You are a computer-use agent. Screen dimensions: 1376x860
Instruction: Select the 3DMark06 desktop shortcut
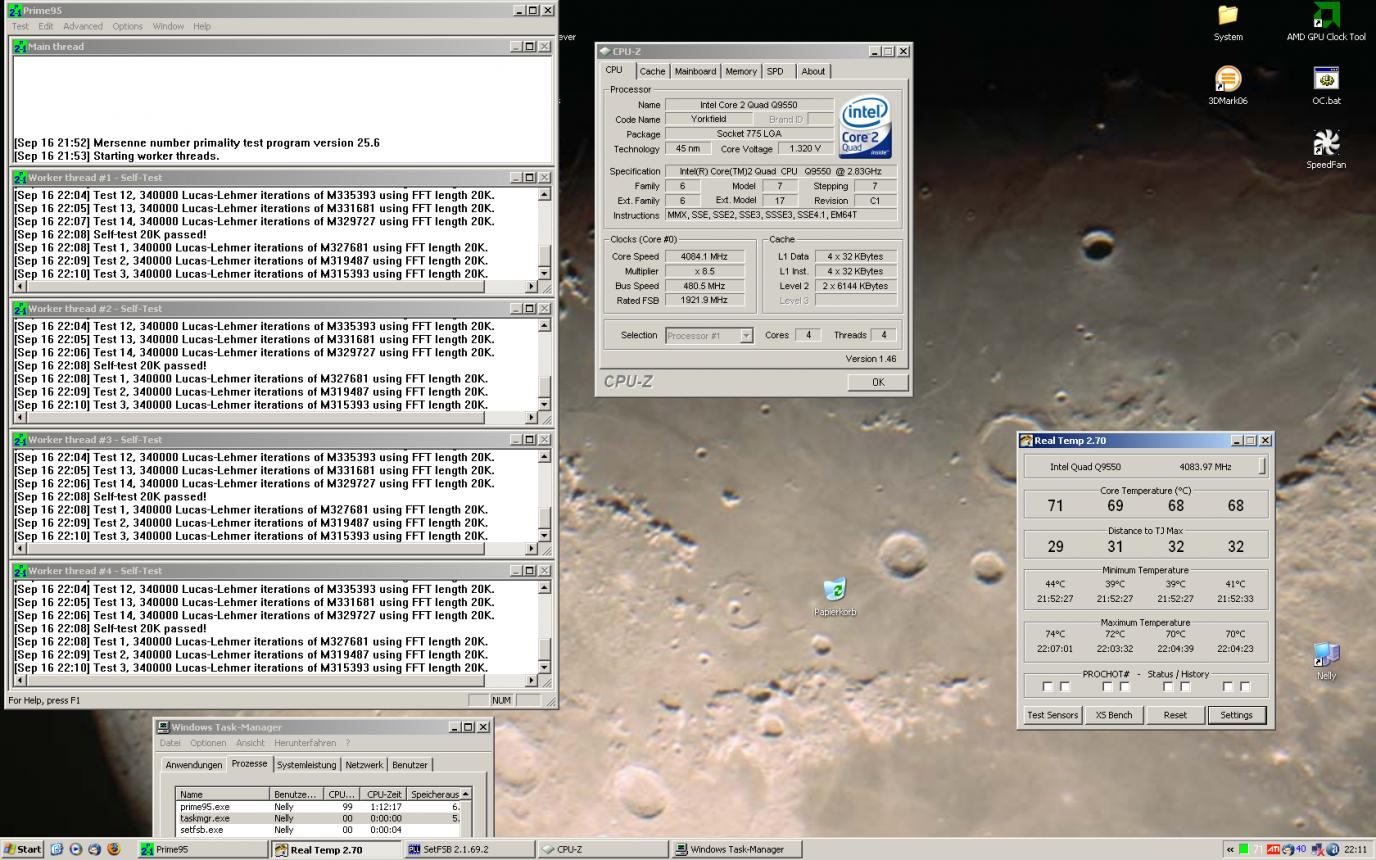(1228, 86)
